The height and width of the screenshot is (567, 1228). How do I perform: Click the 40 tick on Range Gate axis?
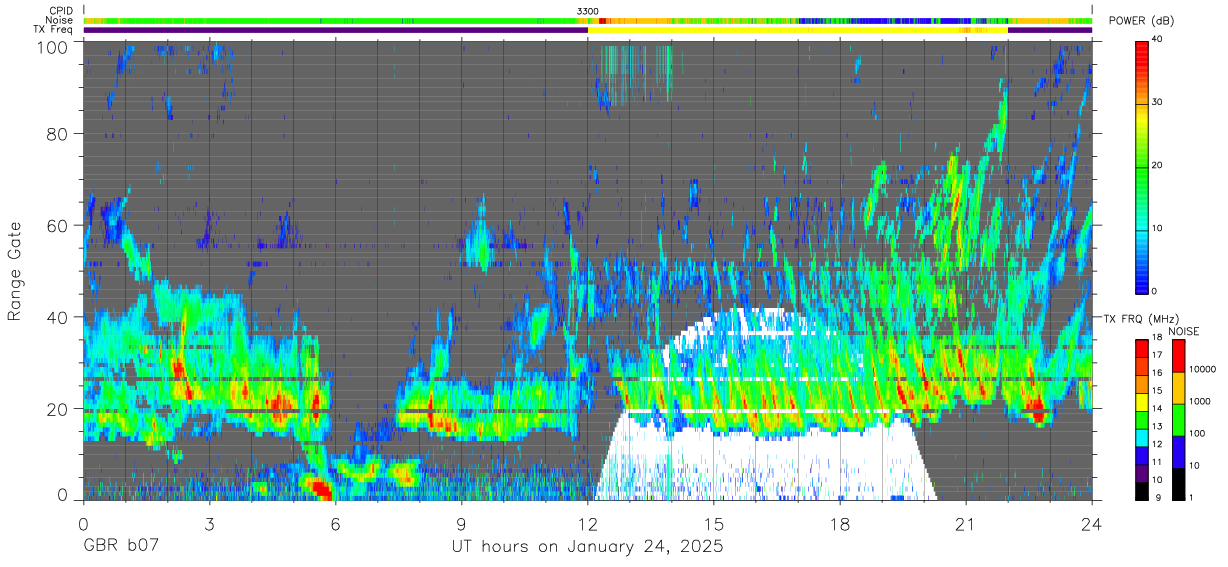(x=58, y=317)
